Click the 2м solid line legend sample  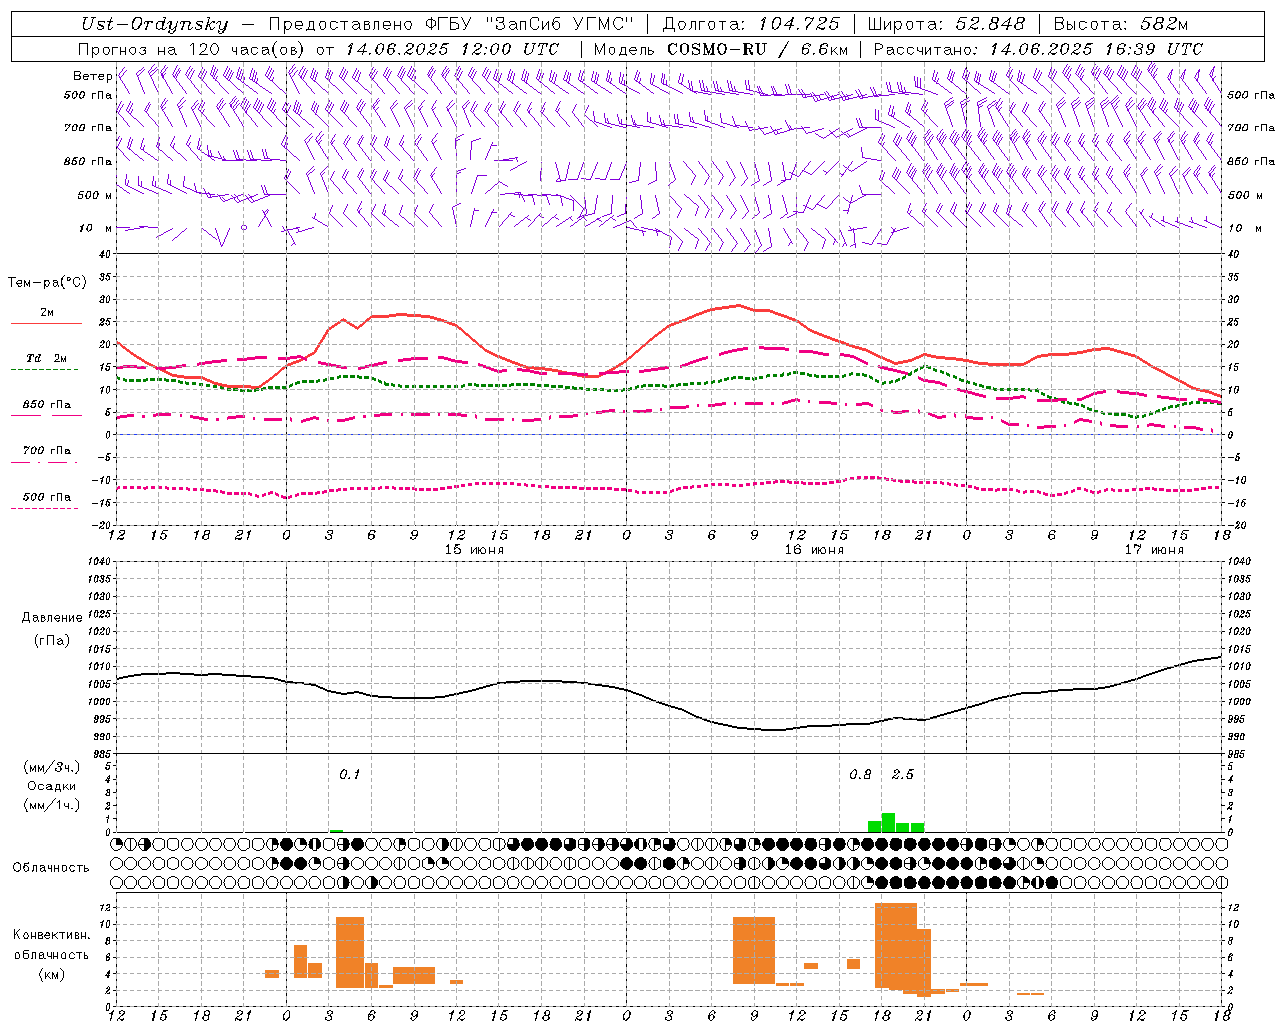[x=46, y=323]
